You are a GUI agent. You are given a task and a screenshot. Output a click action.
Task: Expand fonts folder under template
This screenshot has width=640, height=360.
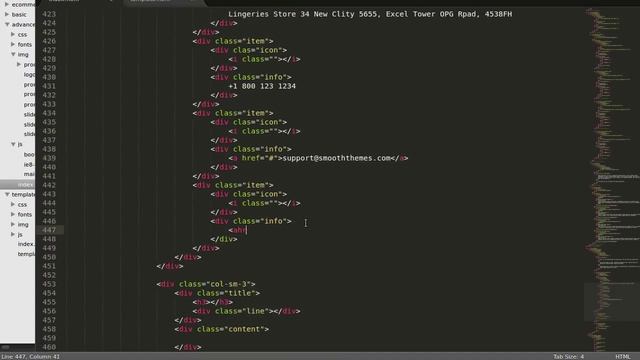(13, 214)
